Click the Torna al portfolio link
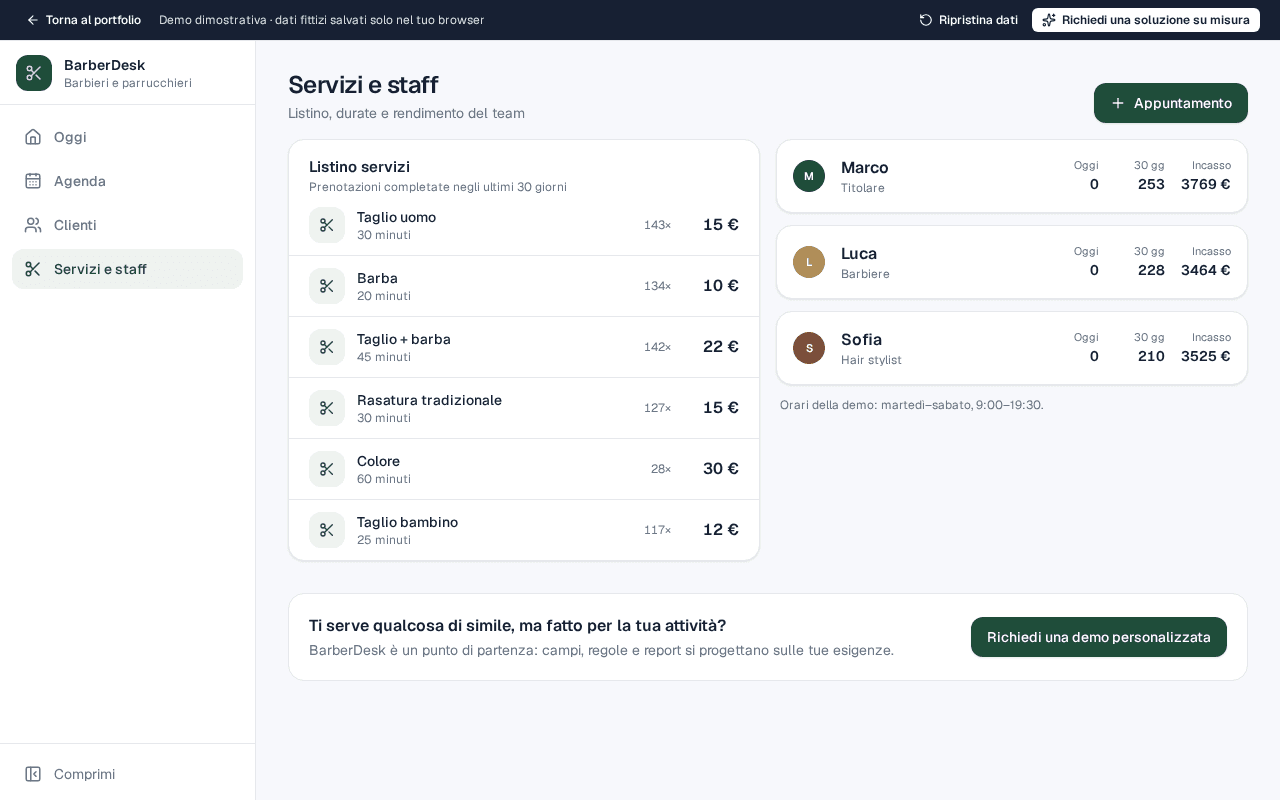1280x800 pixels. pyautogui.click(x=83, y=20)
